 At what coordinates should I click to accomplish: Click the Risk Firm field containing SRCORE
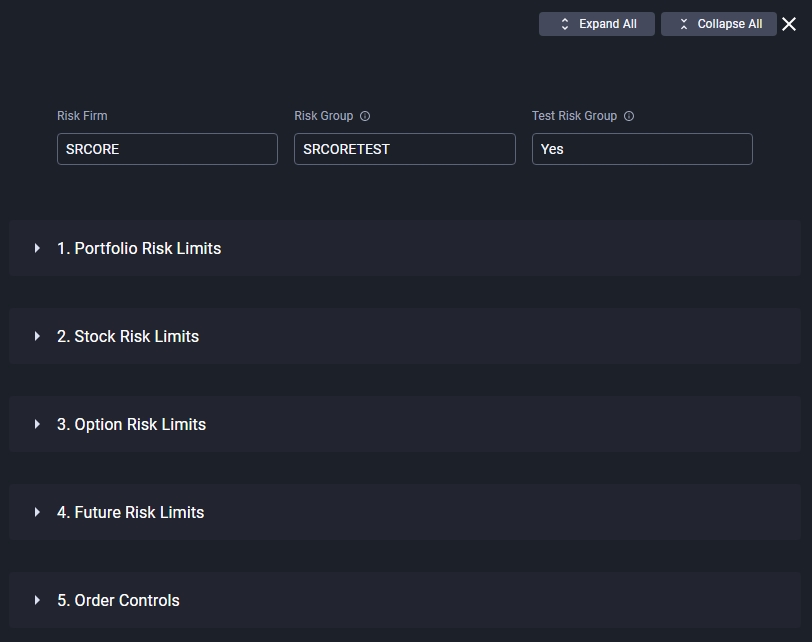pos(167,149)
